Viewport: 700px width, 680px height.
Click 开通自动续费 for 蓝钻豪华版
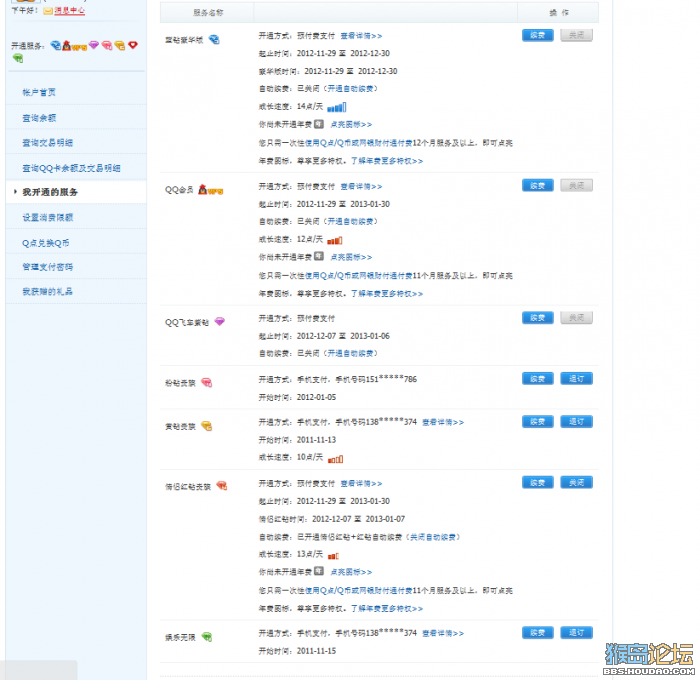click(x=350, y=89)
